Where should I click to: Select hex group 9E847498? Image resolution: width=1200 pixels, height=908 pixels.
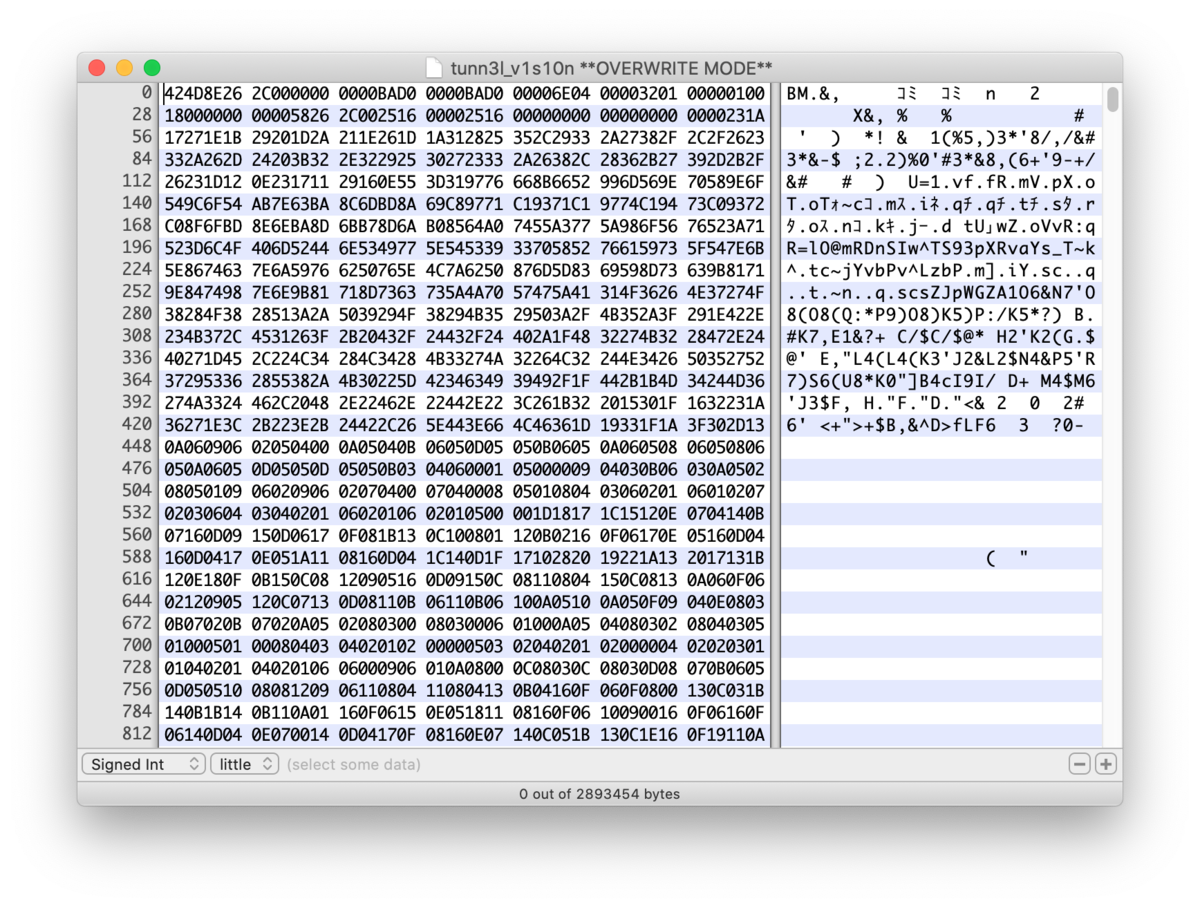[x=203, y=292]
